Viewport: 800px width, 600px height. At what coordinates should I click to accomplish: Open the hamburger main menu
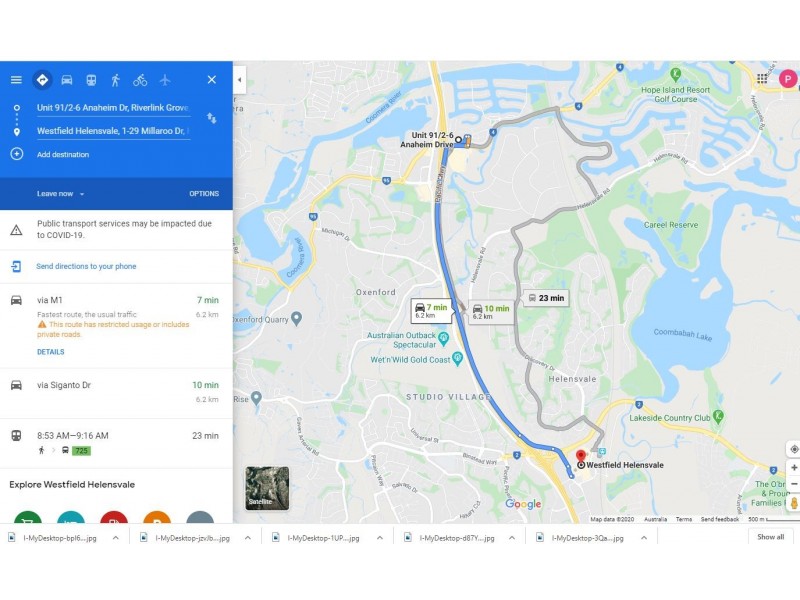16,80
